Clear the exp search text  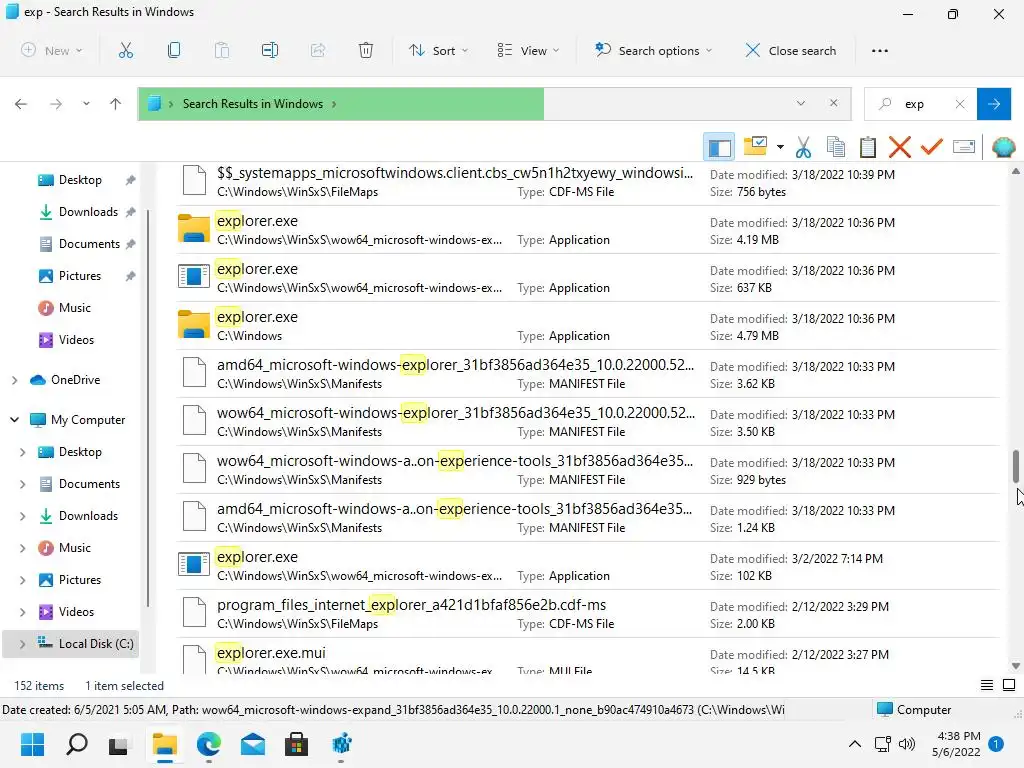click(x=960, y=104)
